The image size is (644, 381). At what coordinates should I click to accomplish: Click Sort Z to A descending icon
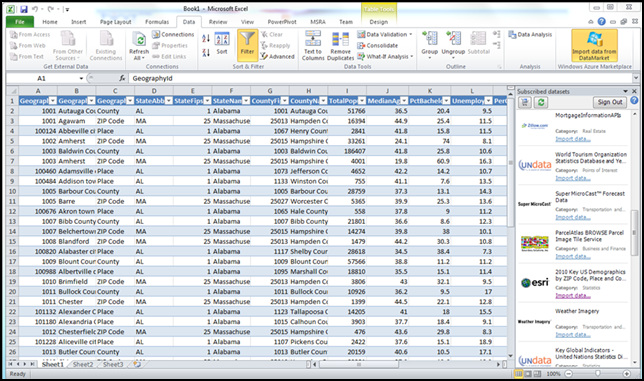(x=206, y=52)
